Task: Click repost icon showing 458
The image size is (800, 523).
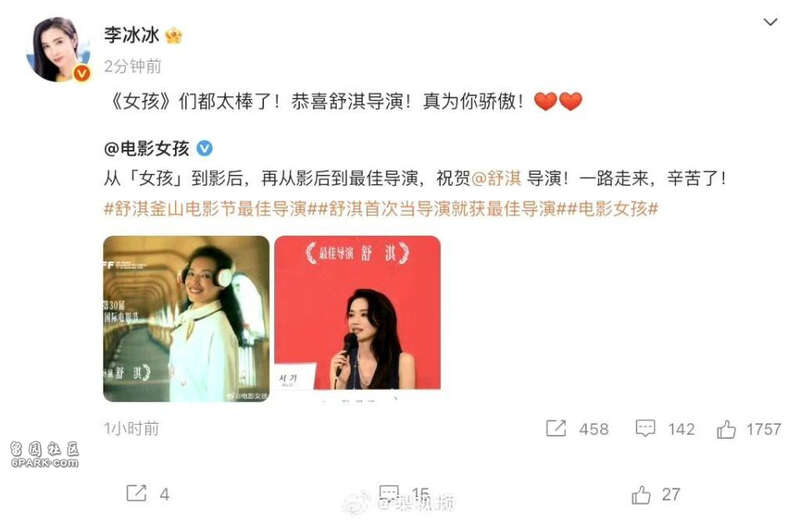Action: point(556,428)
